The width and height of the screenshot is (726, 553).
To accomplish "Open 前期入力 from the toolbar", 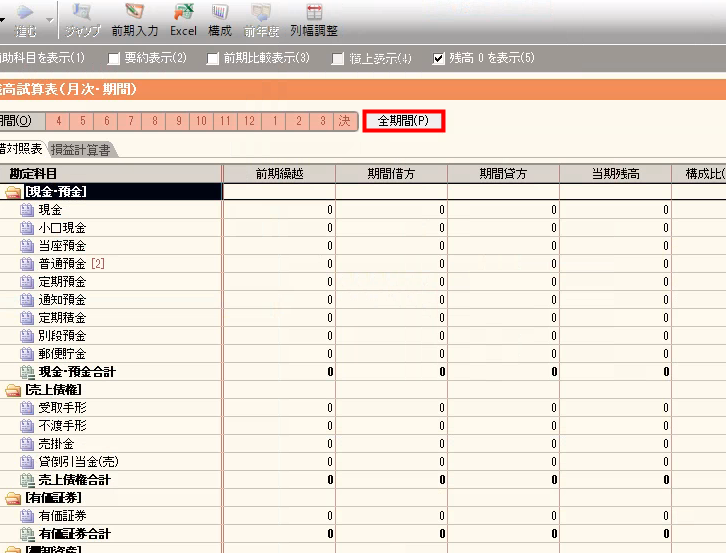I will [133, 14].
